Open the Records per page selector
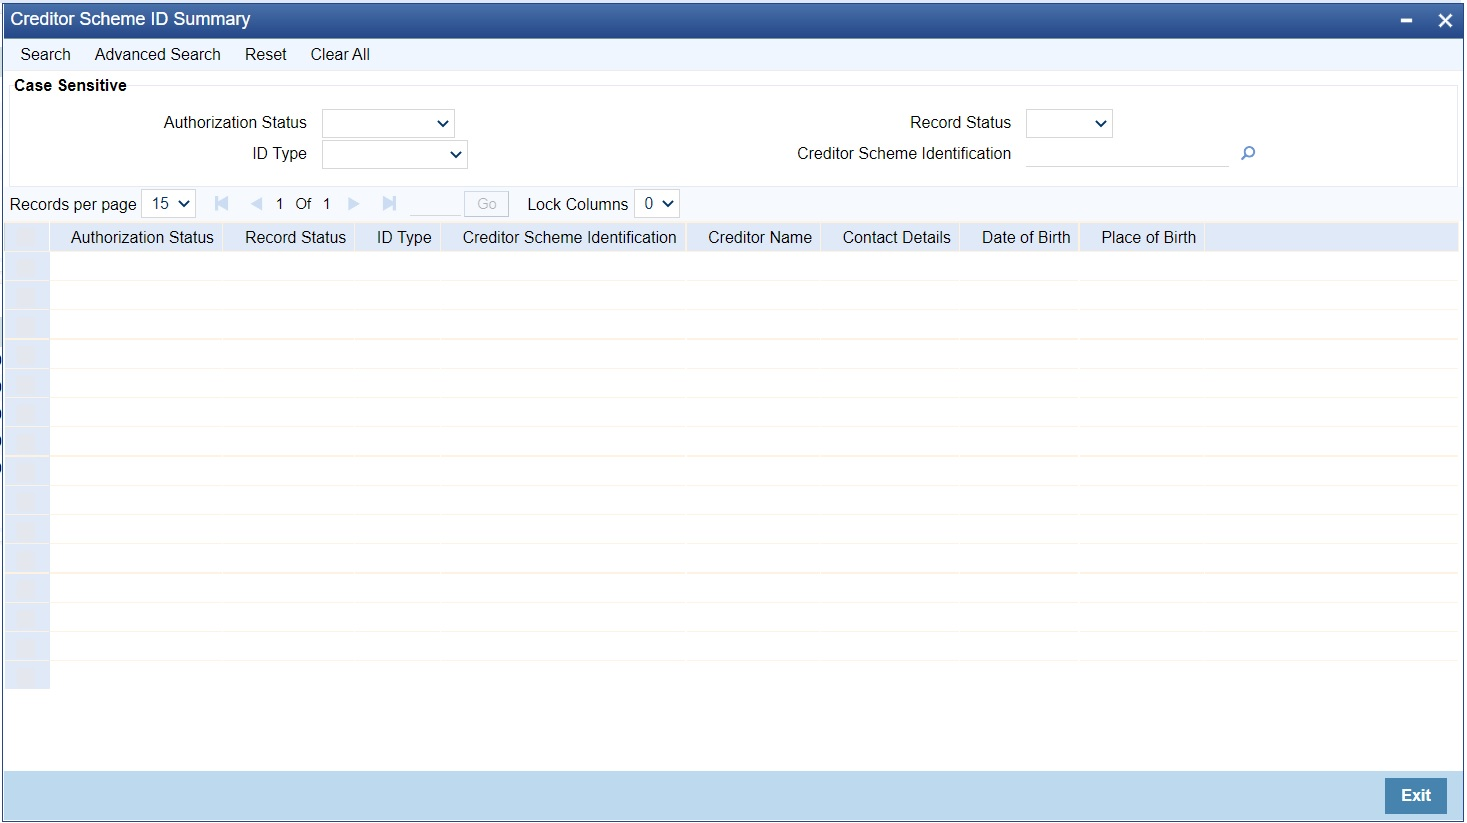The image size is (1467, 823). tap(168, 203)
